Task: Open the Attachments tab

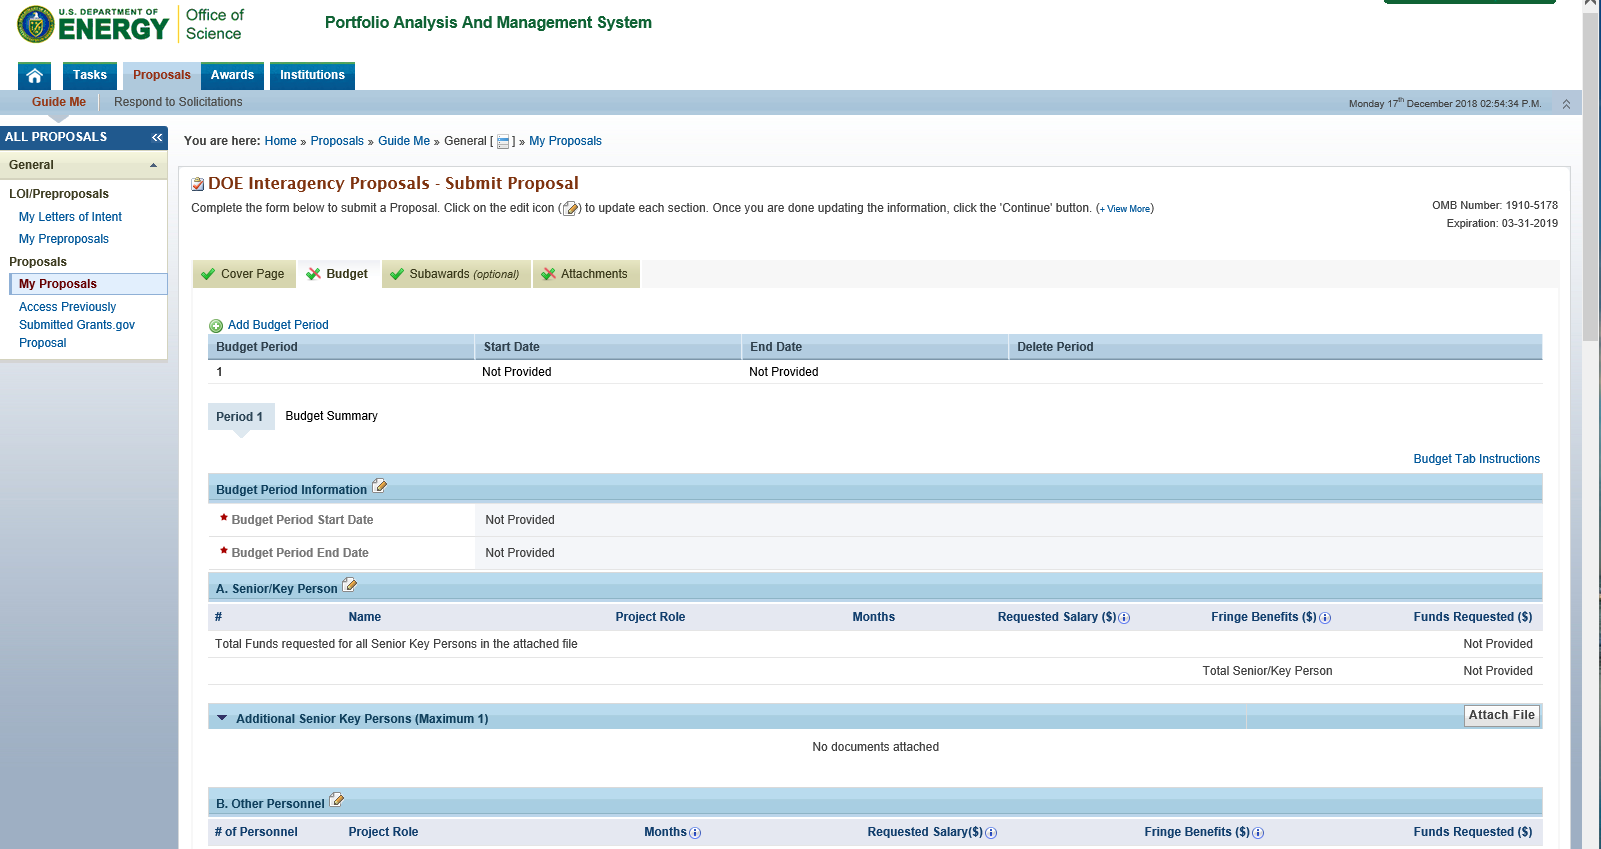Action: point(586,274)
